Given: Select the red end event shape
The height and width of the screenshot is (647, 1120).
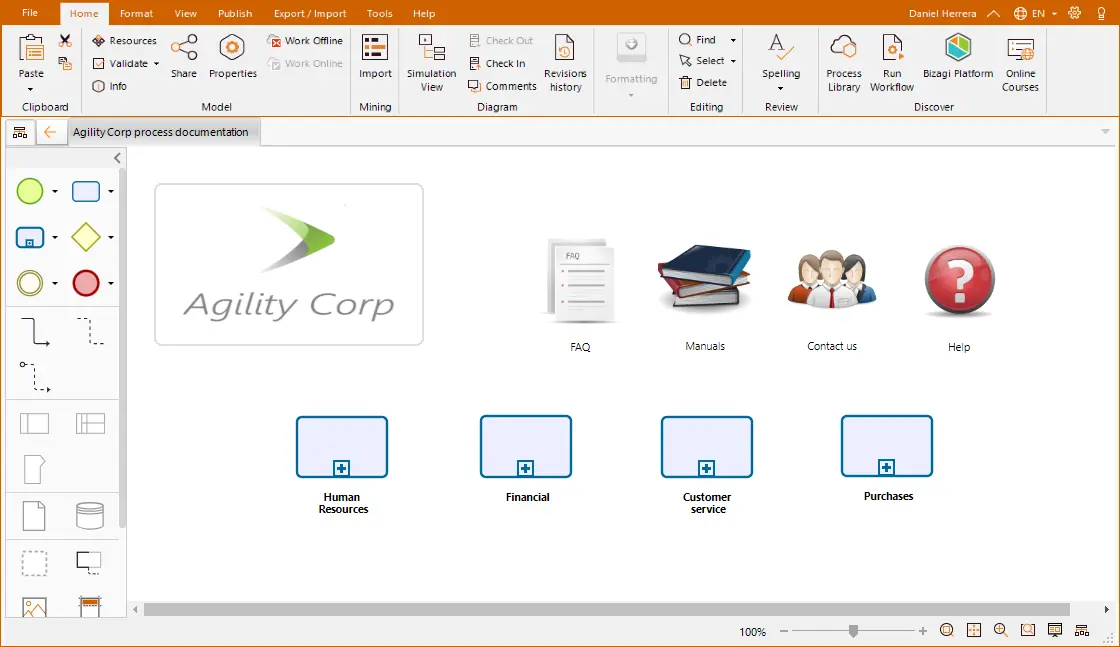Looking at the screenshot, I should coord(86,283).
